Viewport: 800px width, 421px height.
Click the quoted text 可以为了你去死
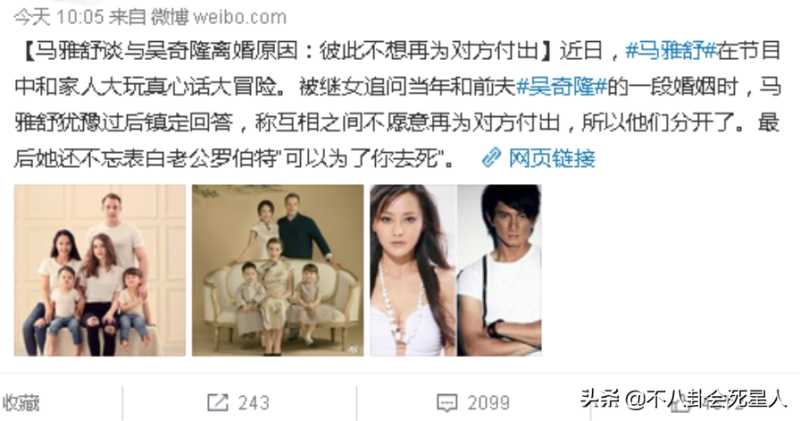click(x=365, y=158)
